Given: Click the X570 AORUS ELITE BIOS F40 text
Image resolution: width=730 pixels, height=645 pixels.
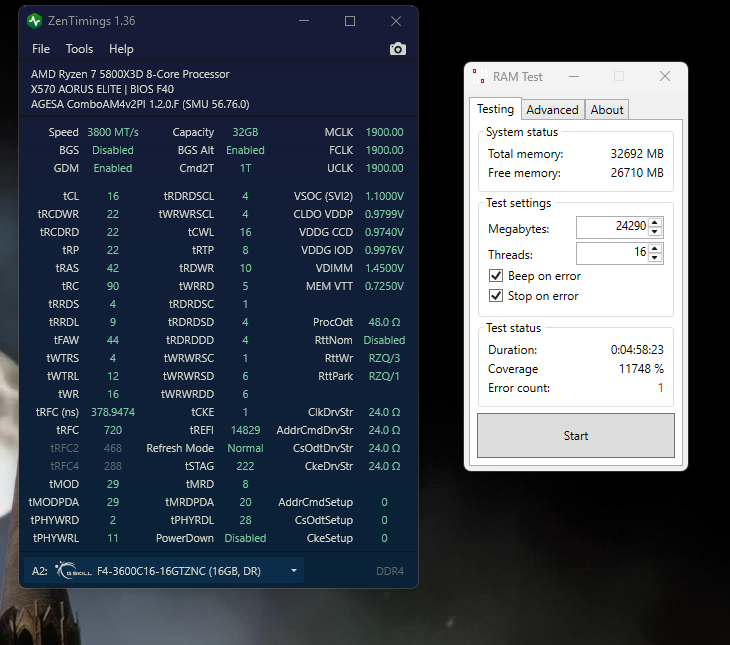Looking at the screenshot, I should pos(102,89).
